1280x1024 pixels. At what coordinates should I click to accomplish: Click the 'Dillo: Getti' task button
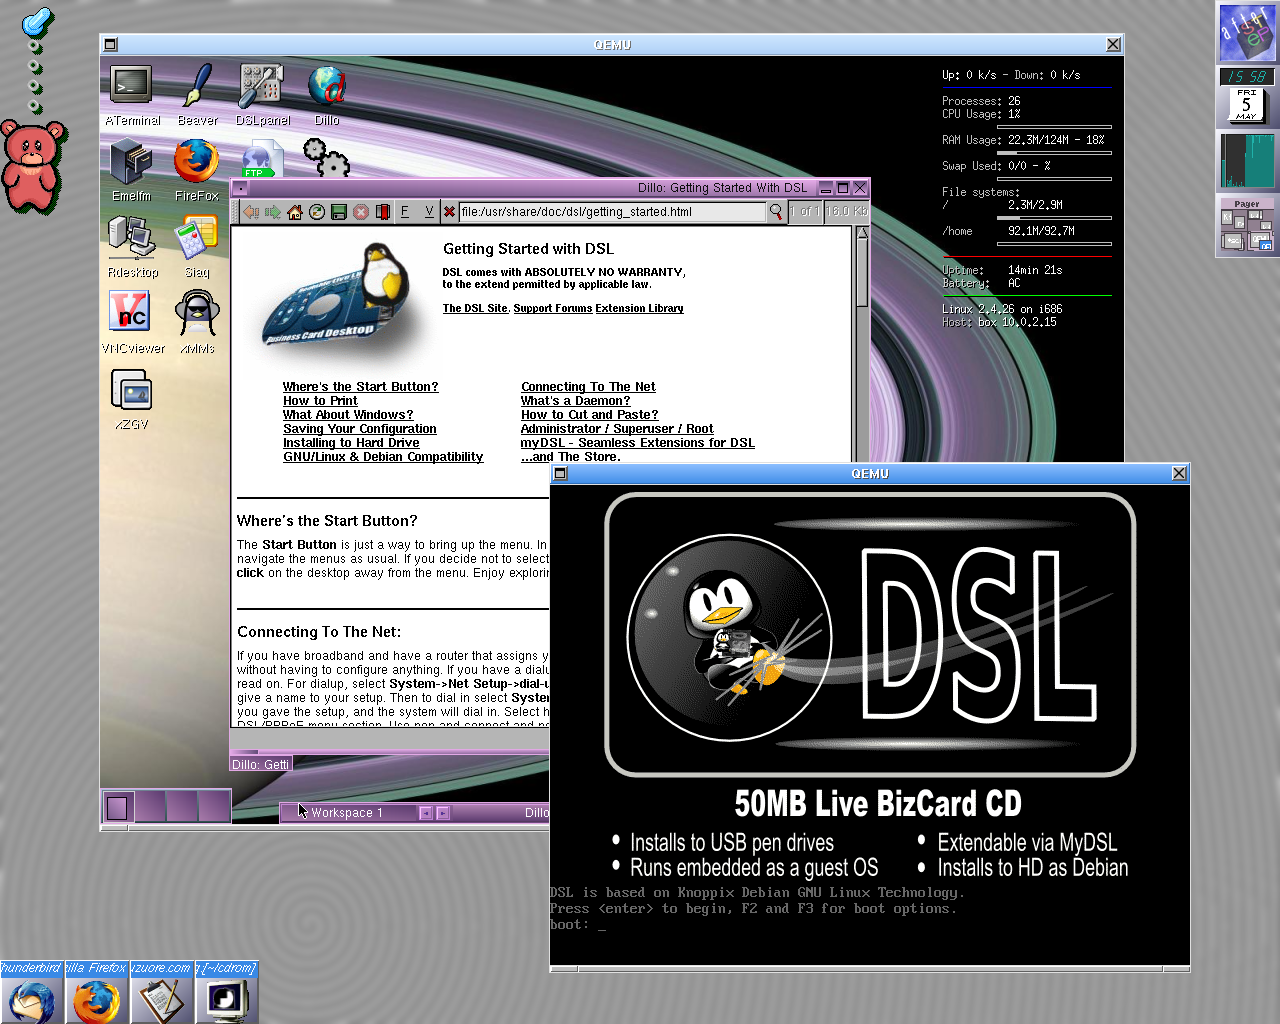point(261,764)
